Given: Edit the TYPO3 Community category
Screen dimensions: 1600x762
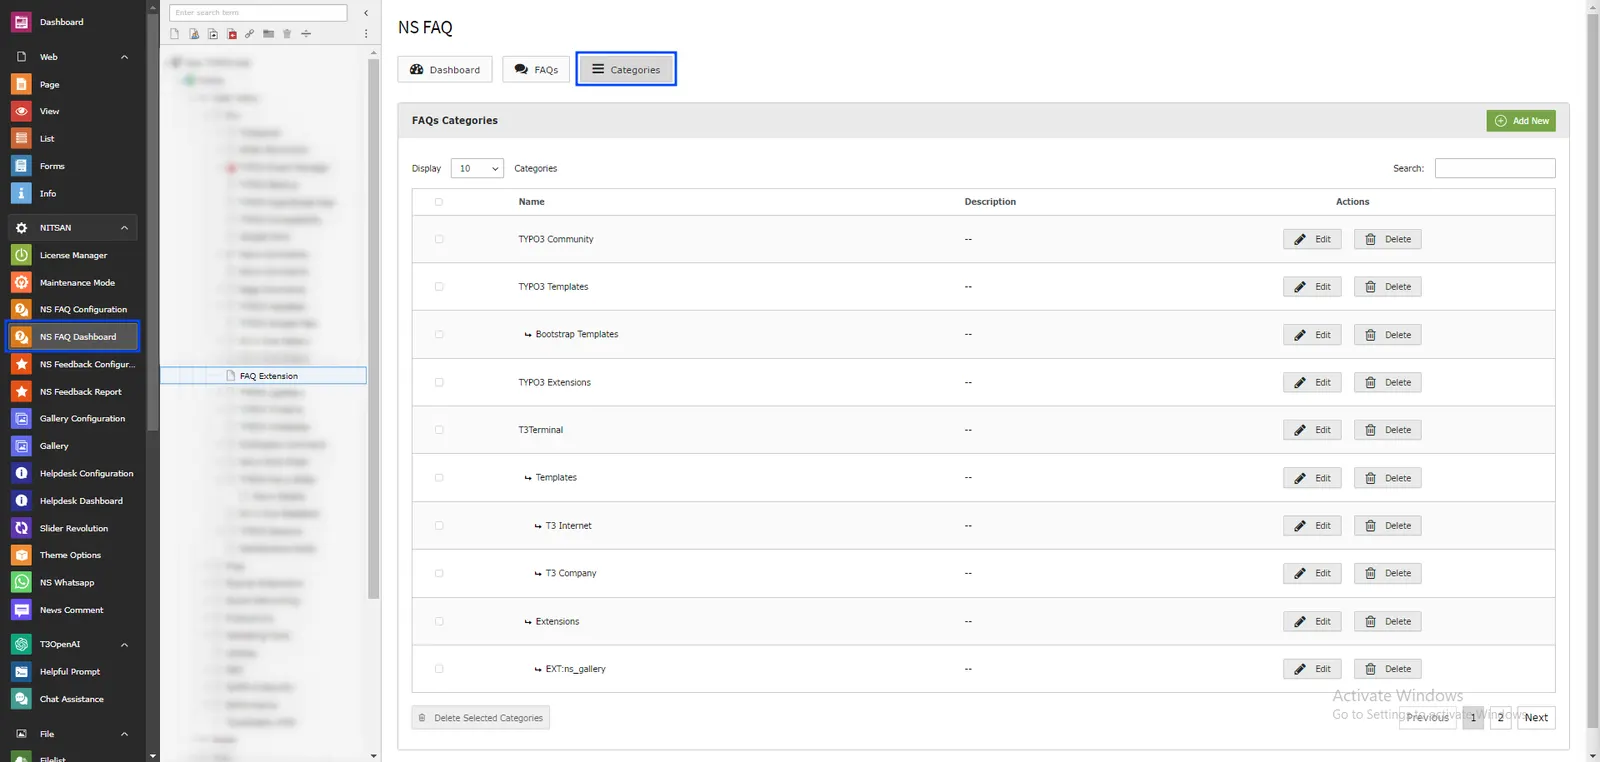Looking at the screenshot, I should click(1312, 239).
